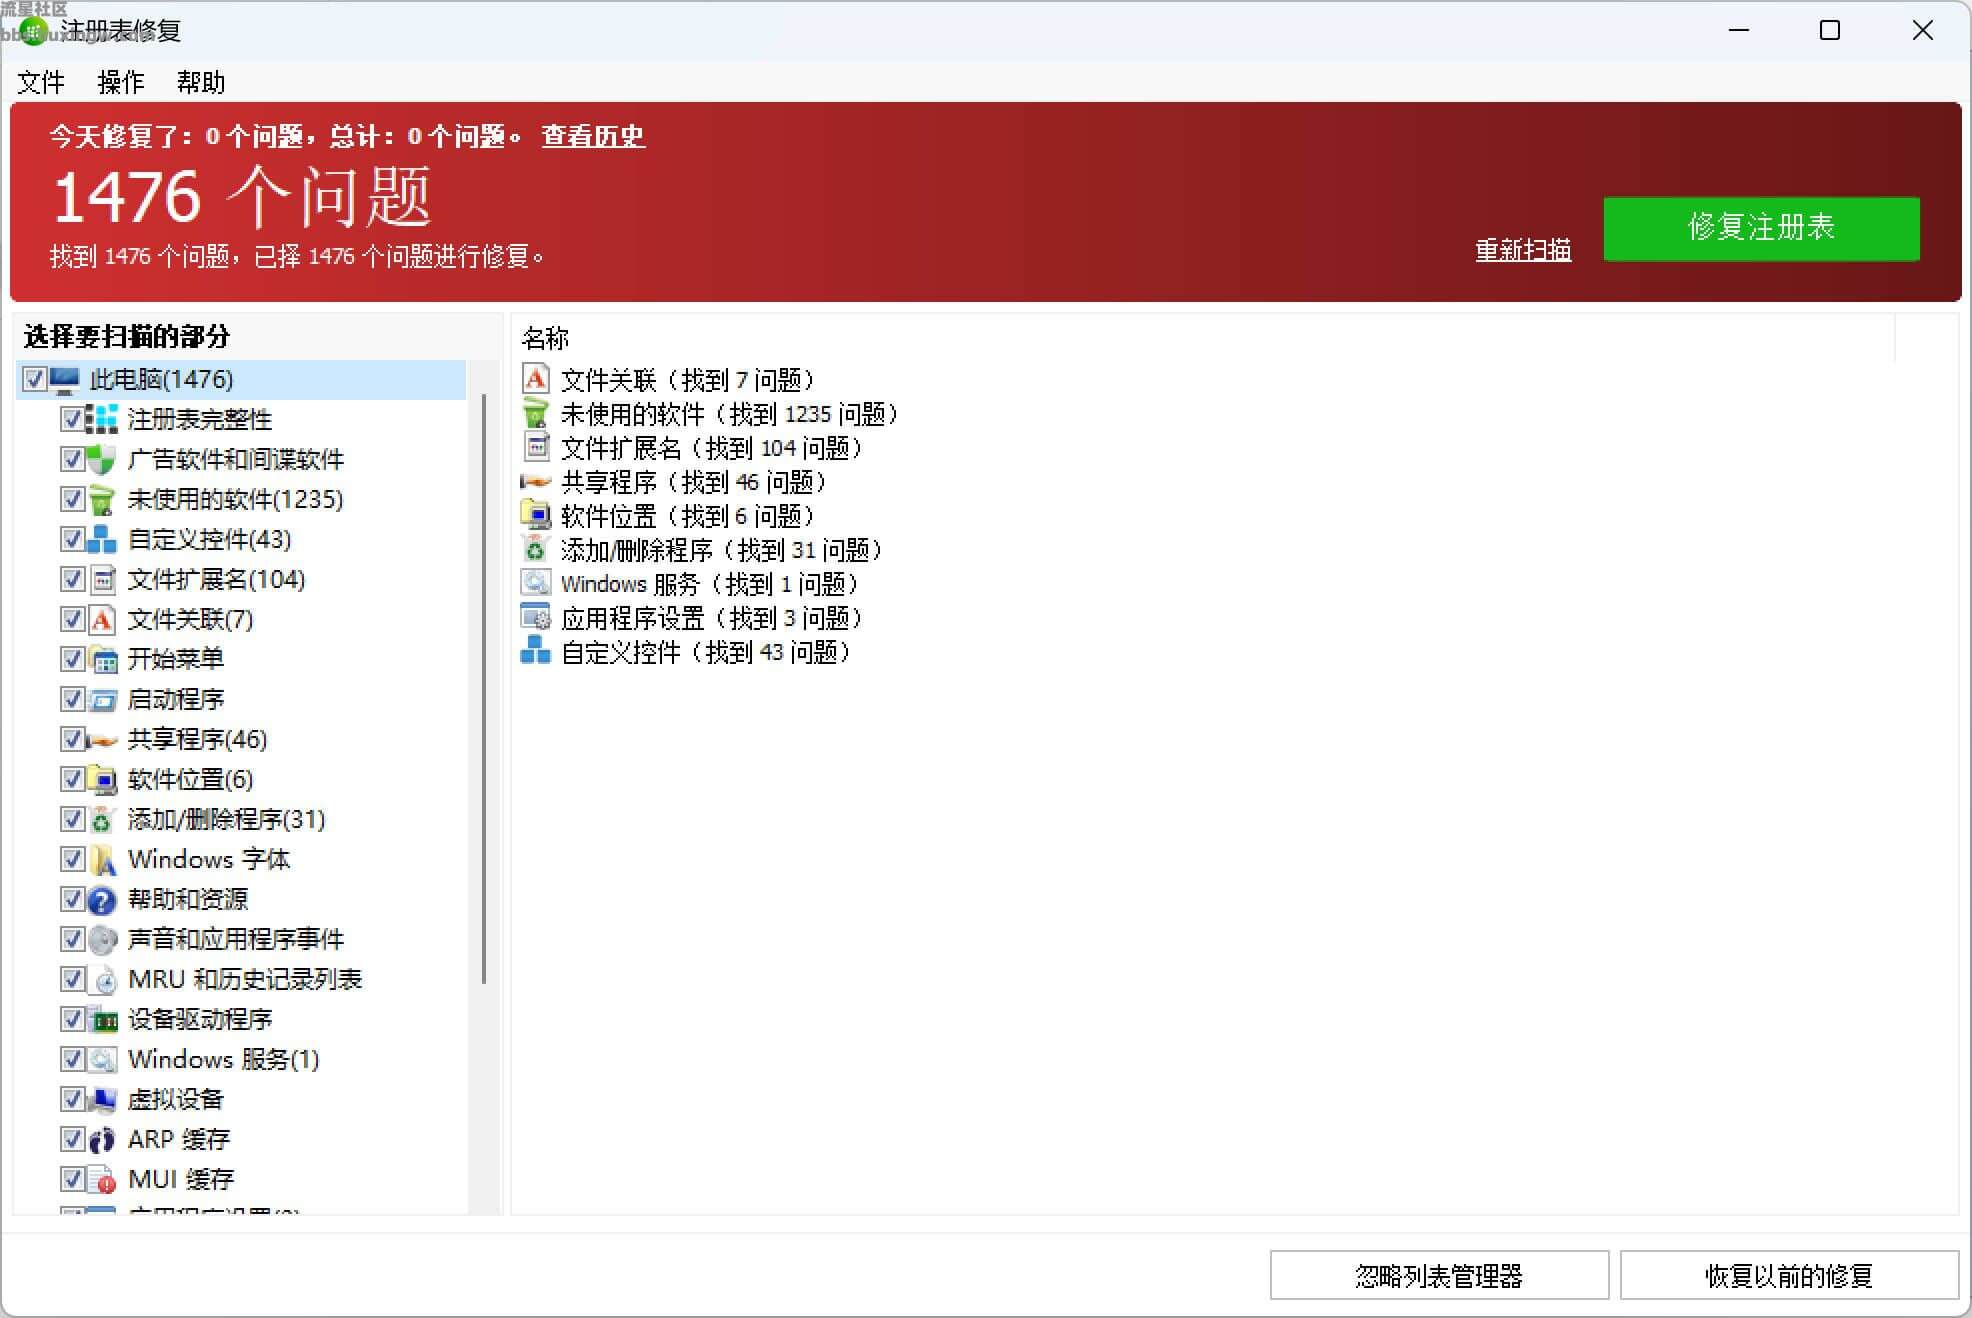This screenshot has width=1972, height=1318.
Task: Open the 帮助 menu
Action: [x=201, y=82]
